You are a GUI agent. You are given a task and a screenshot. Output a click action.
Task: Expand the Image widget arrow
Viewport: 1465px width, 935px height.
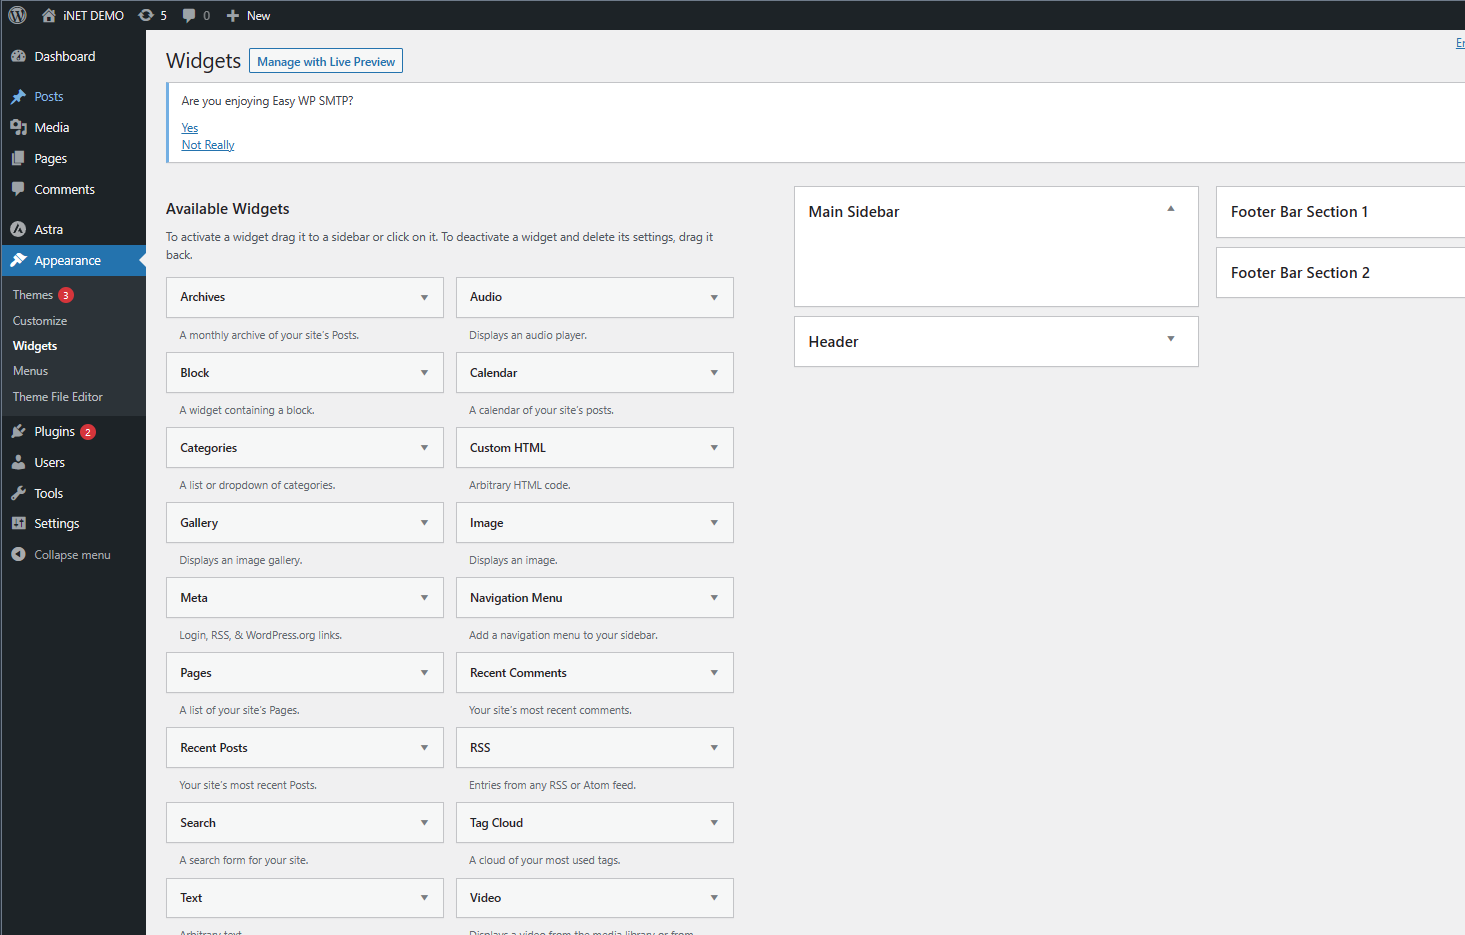tap(714, 523)
